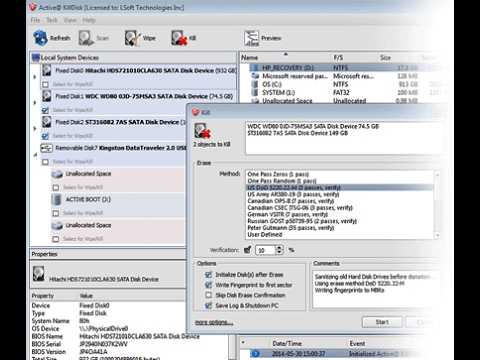Click the Comments text box
Screen dimensions: 480x360
(x=376, y=289)
